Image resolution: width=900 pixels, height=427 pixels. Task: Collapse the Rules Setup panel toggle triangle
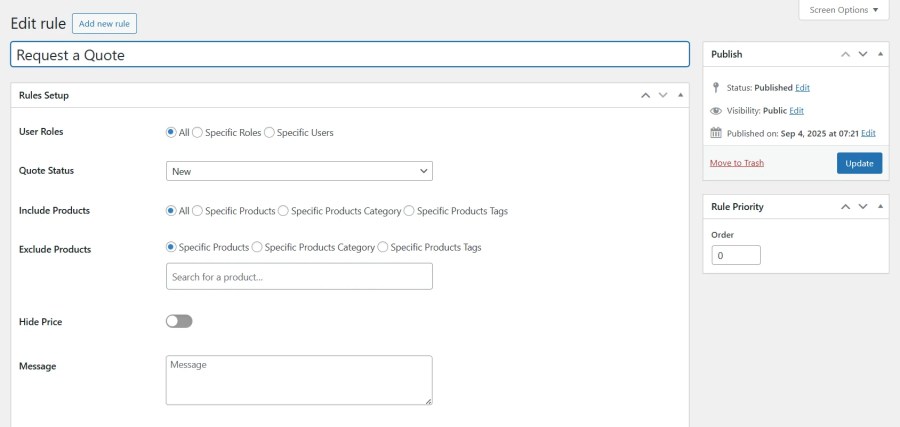(680, 95)
